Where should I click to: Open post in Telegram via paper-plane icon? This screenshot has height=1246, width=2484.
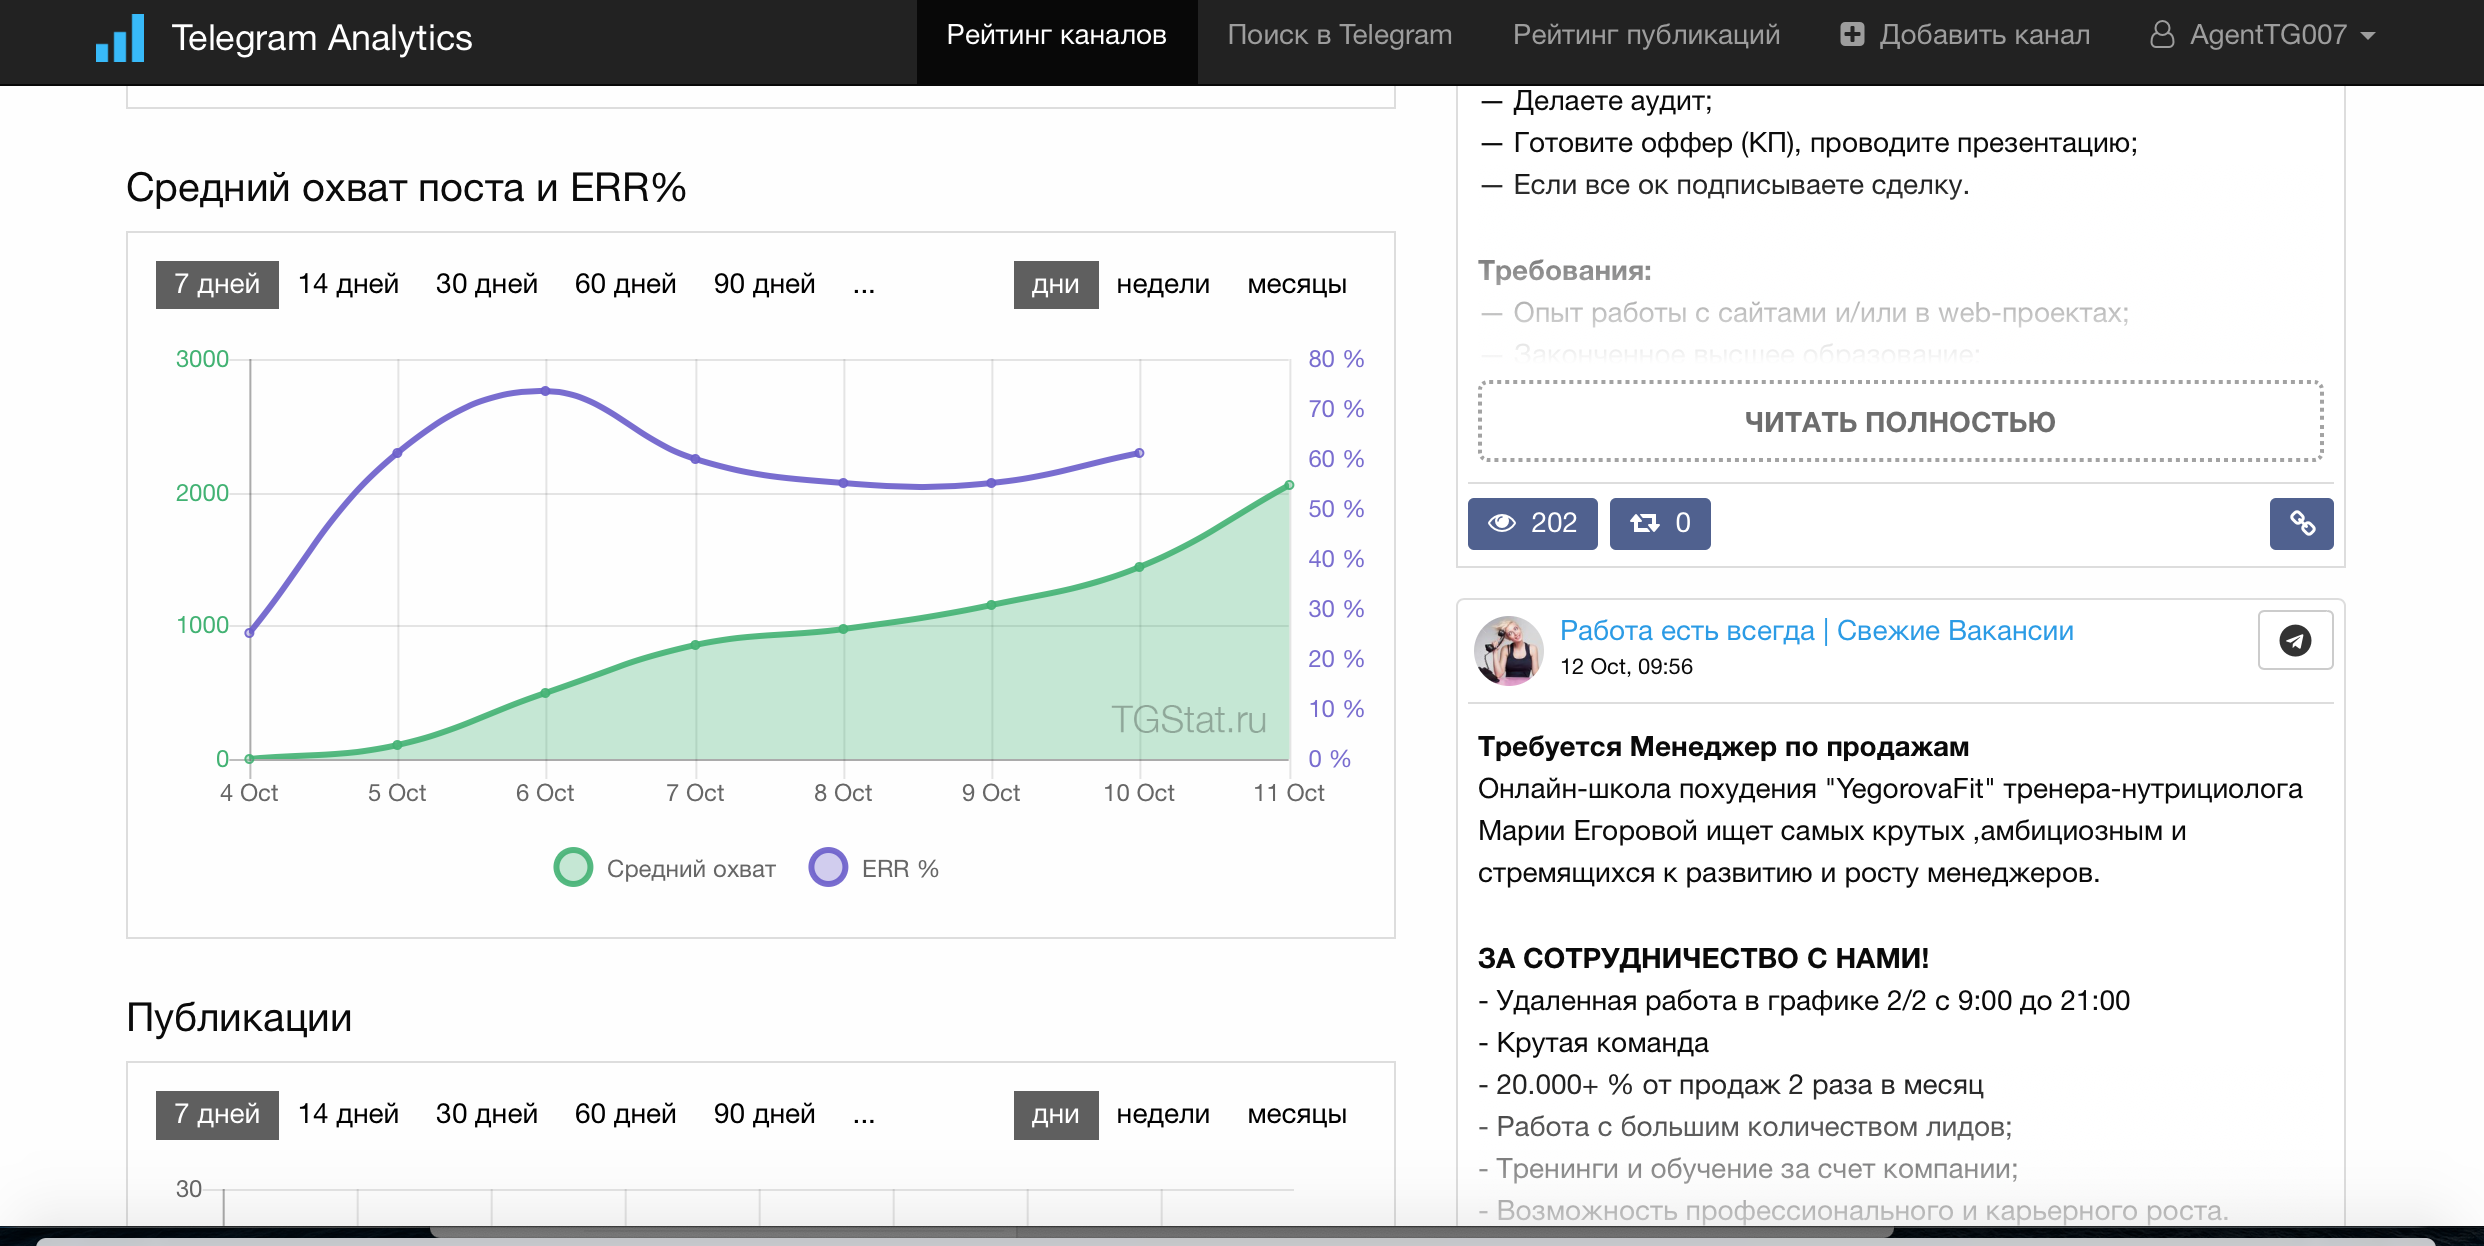pyautogui.click(x=2295, y=640)
